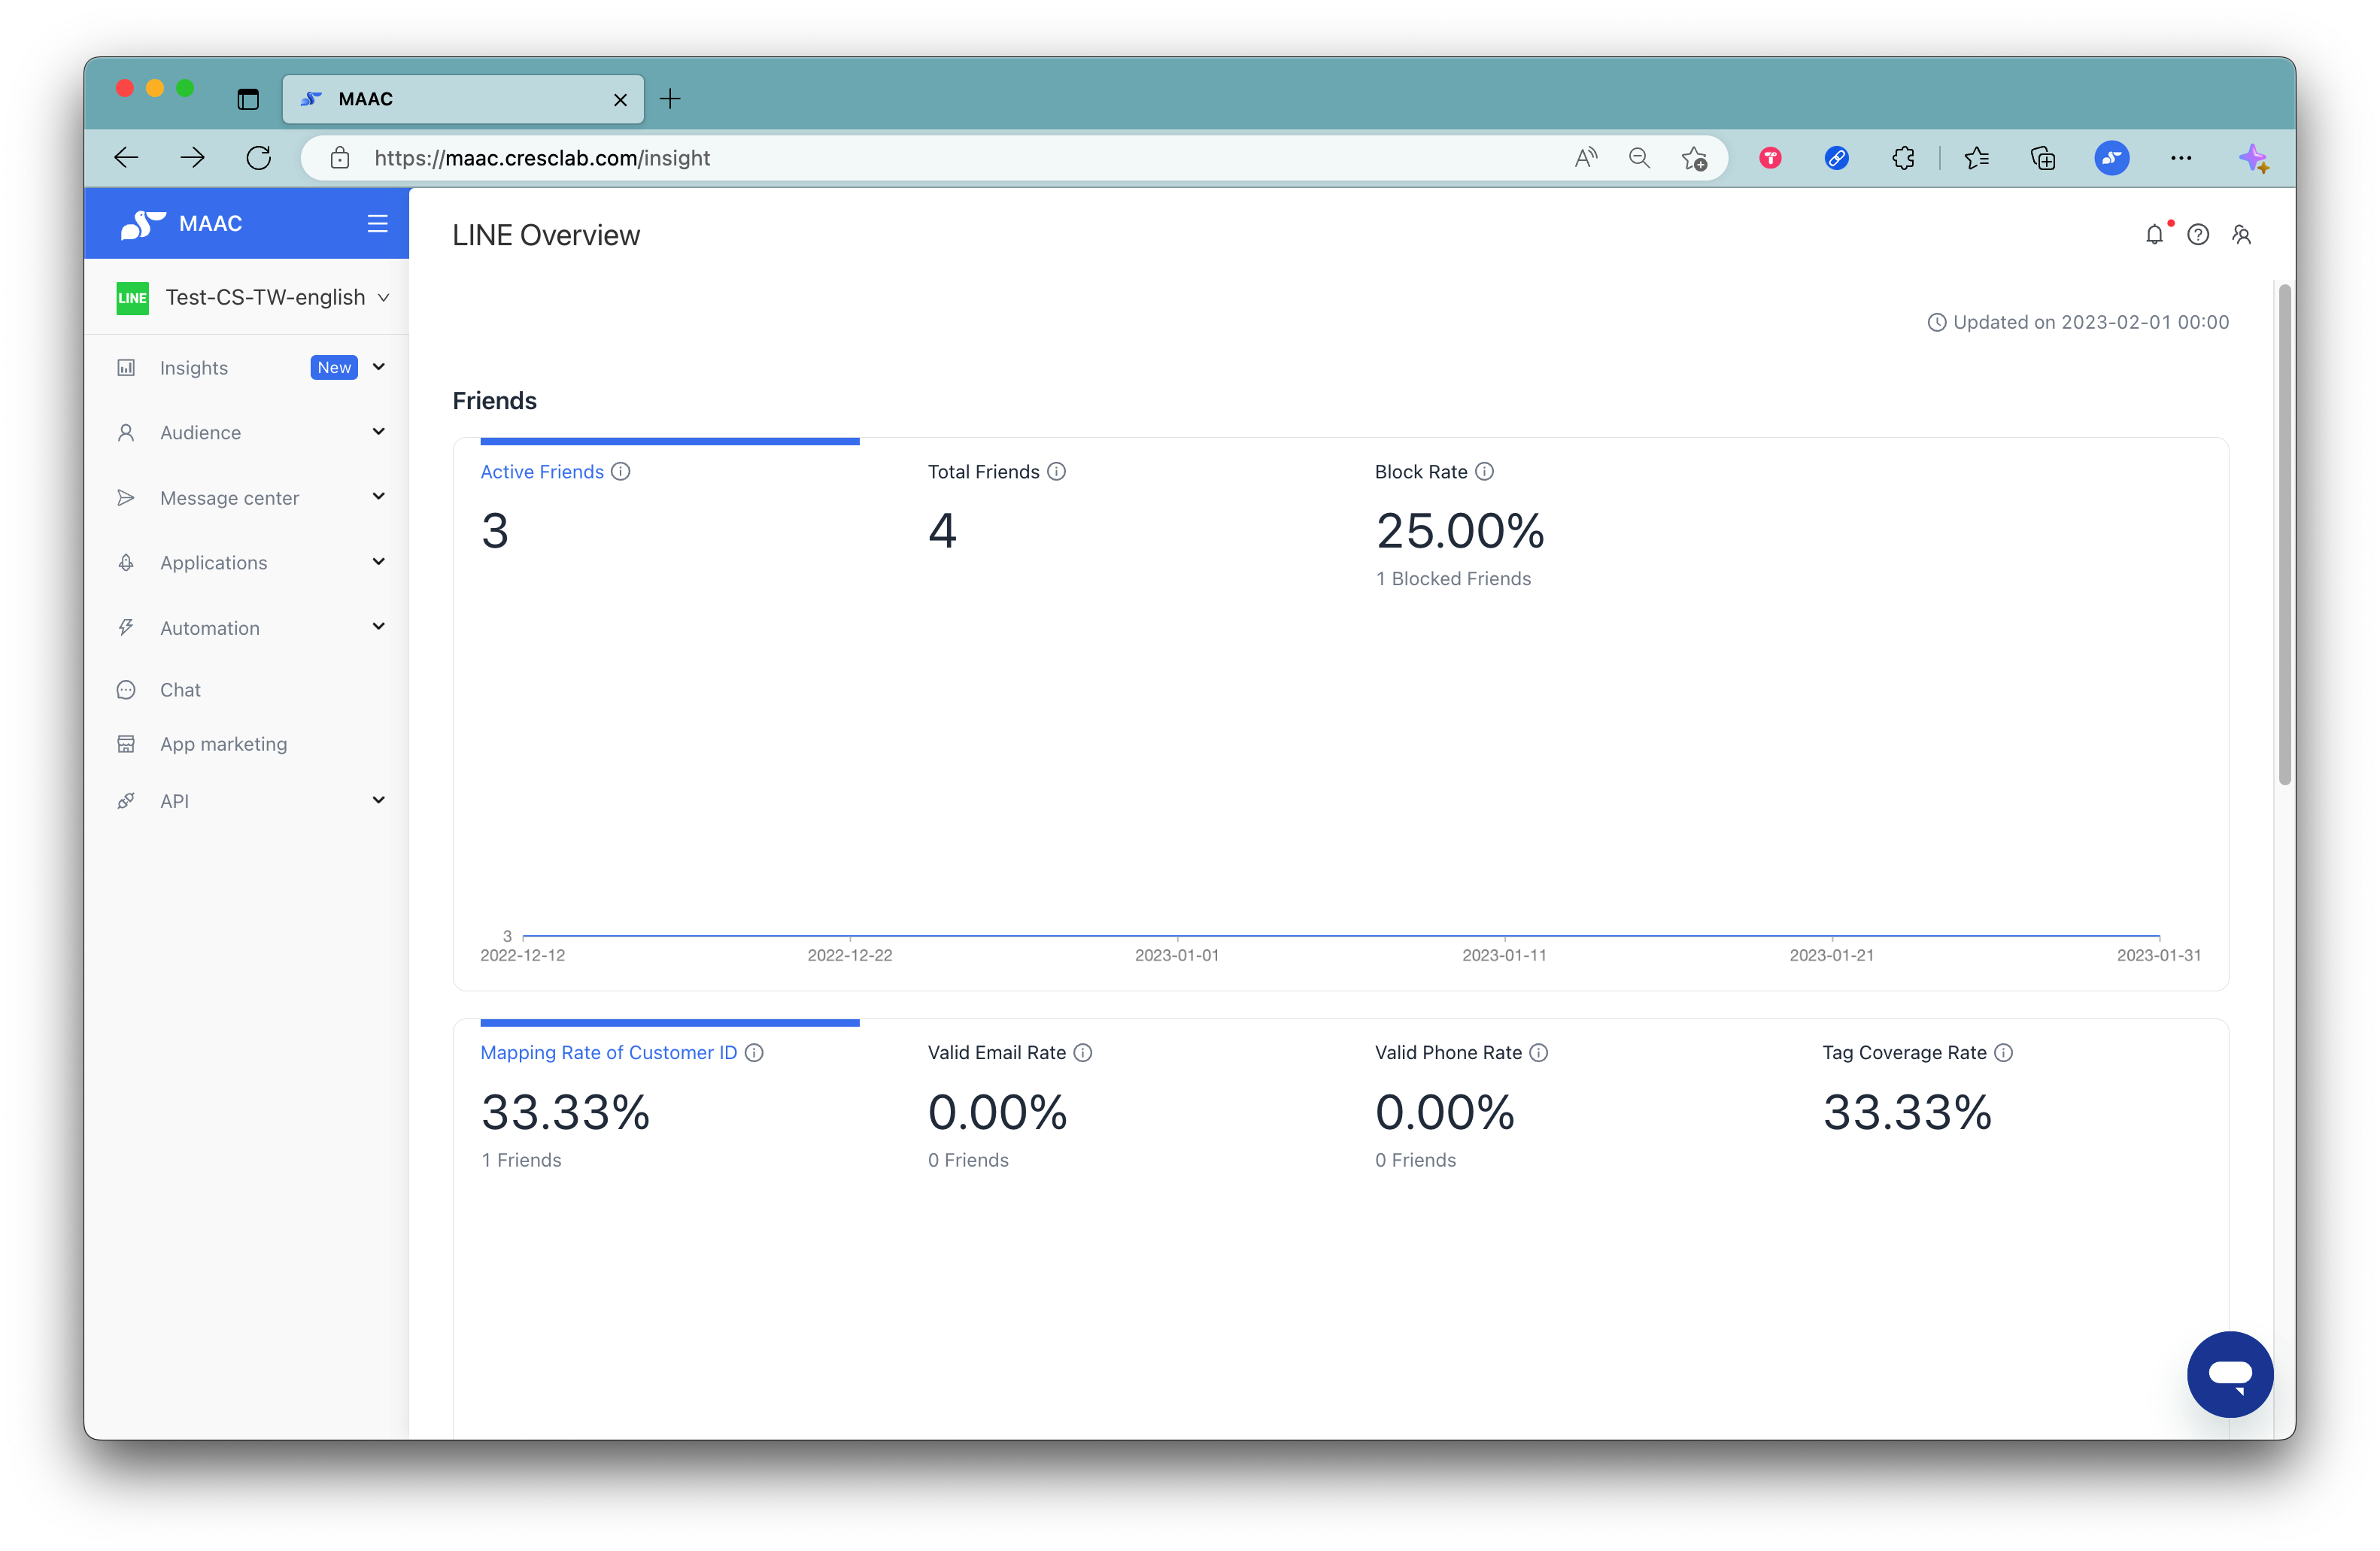Open the Insights sidebar icon
Viewport: 2380px width, 1551px height.
tap(126, 367)
